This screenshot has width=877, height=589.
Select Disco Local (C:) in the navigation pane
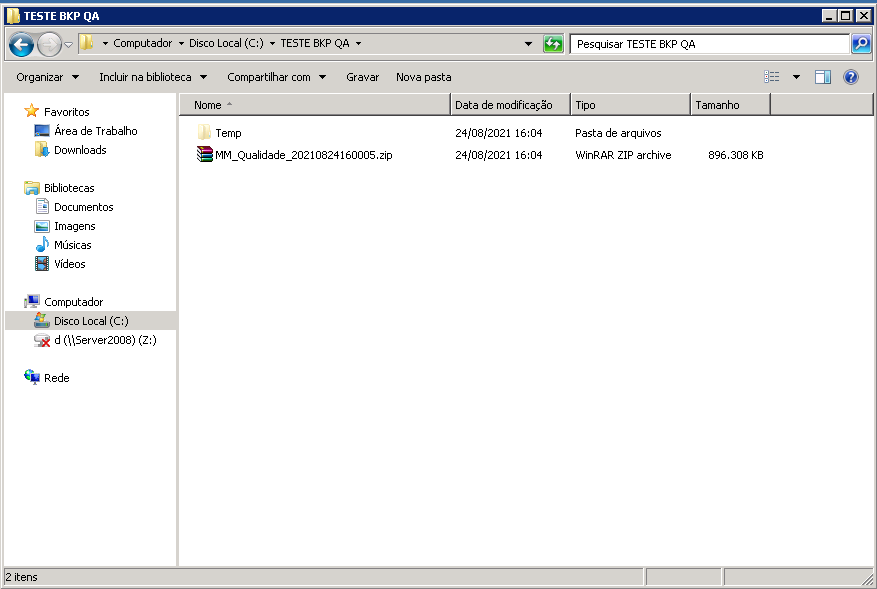[x=91, y=321]
